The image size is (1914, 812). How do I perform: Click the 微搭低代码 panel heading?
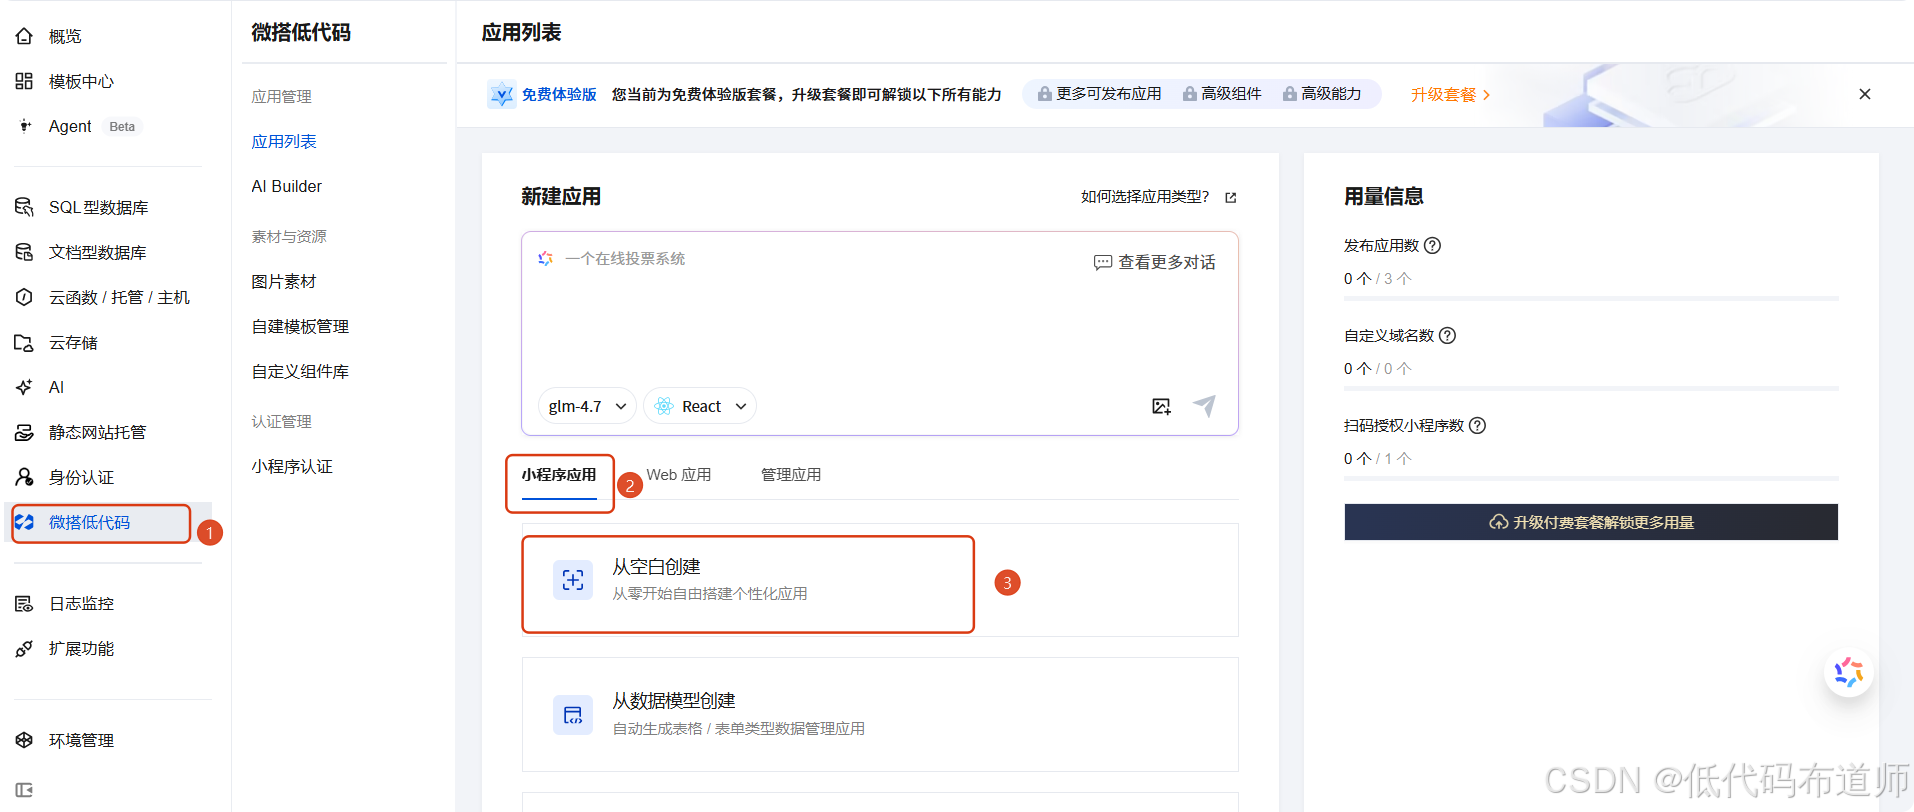click(301, 32)
